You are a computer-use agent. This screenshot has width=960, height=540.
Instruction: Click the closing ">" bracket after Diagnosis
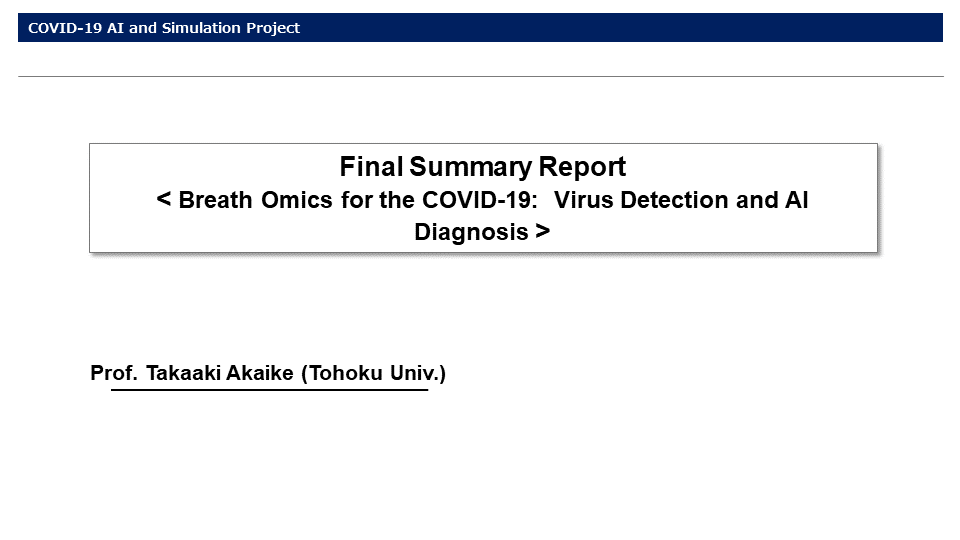(542, 231)
